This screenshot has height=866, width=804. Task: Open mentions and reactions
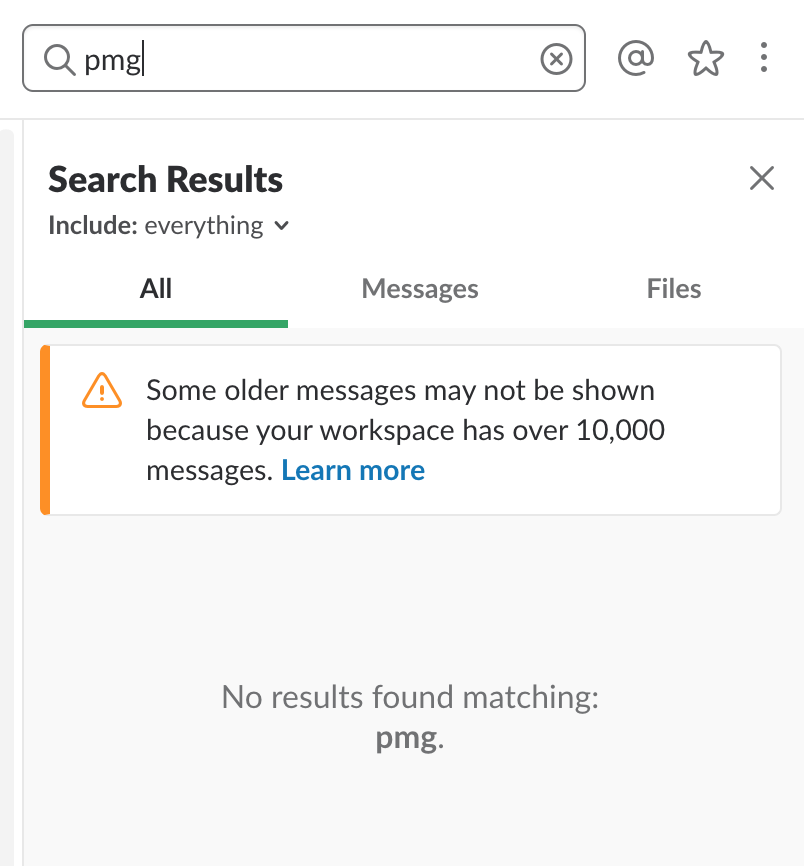[636, 59]
